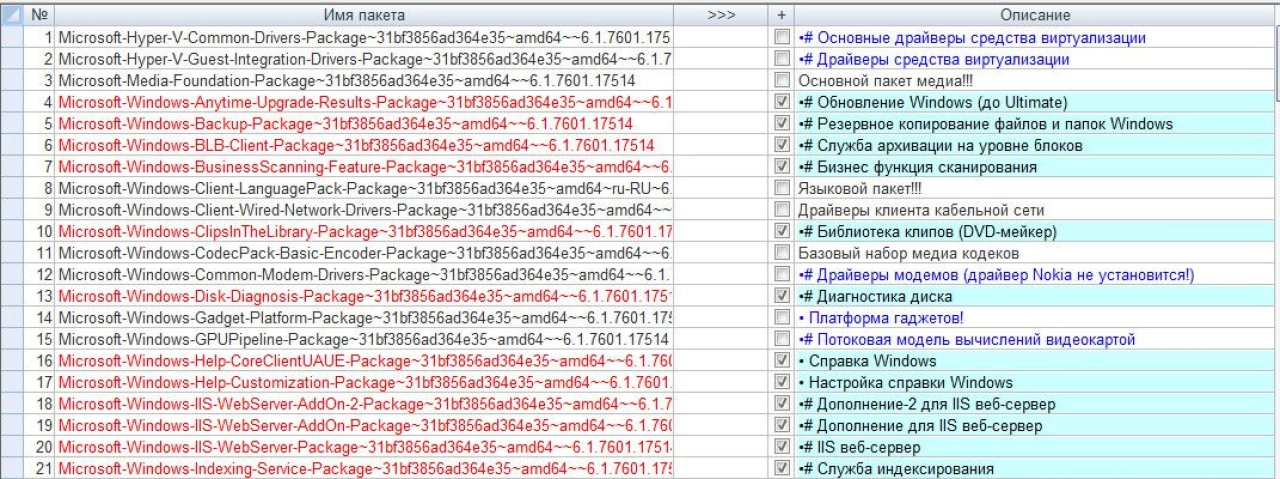Viewport: 1280px width, 479px height.
Task: Click the '>>>' cell in Disk-Diagnosis row
Action: tap(720, 296)
